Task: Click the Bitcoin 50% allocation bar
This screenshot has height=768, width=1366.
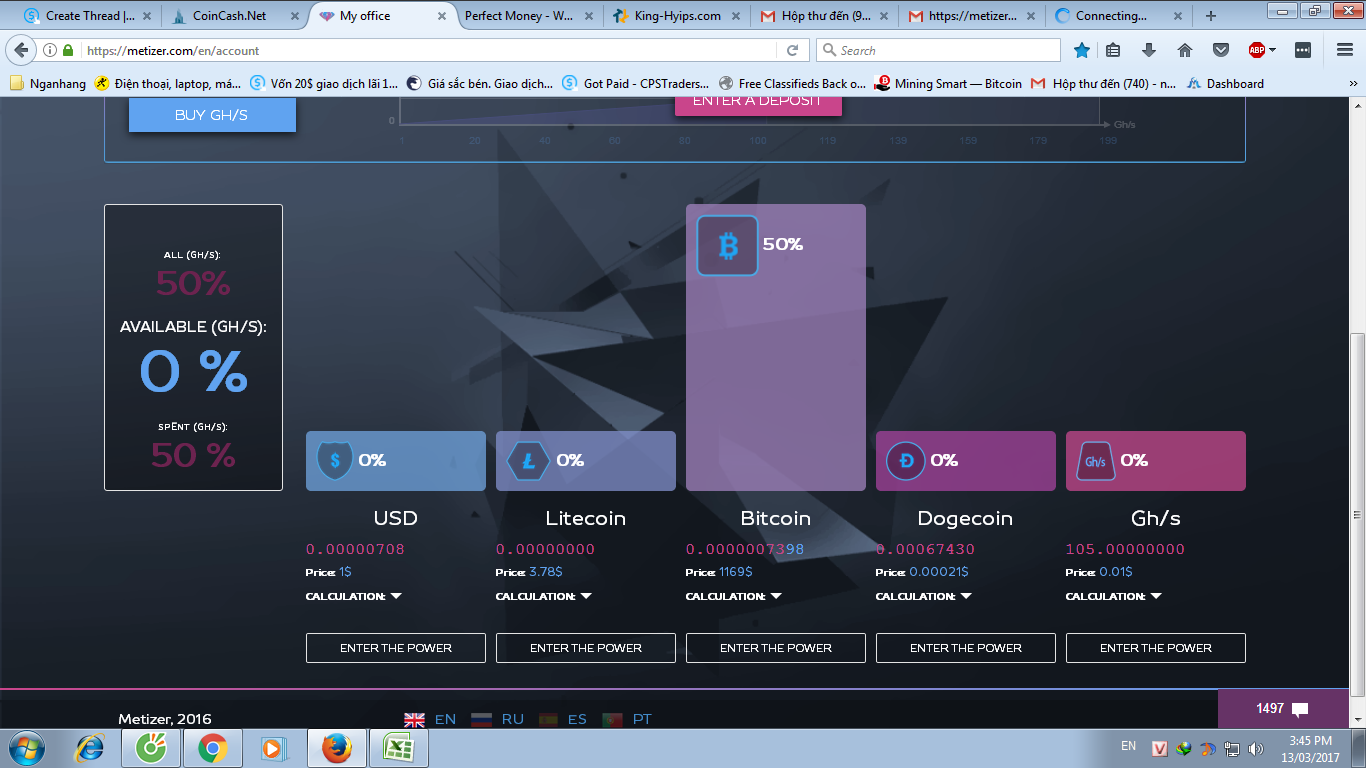Action: (x=776, y=348)
